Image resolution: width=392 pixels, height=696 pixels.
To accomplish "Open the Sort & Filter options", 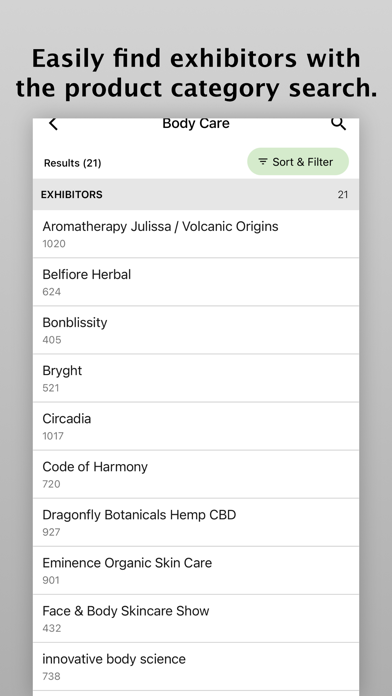I will (x=298, y=162).
